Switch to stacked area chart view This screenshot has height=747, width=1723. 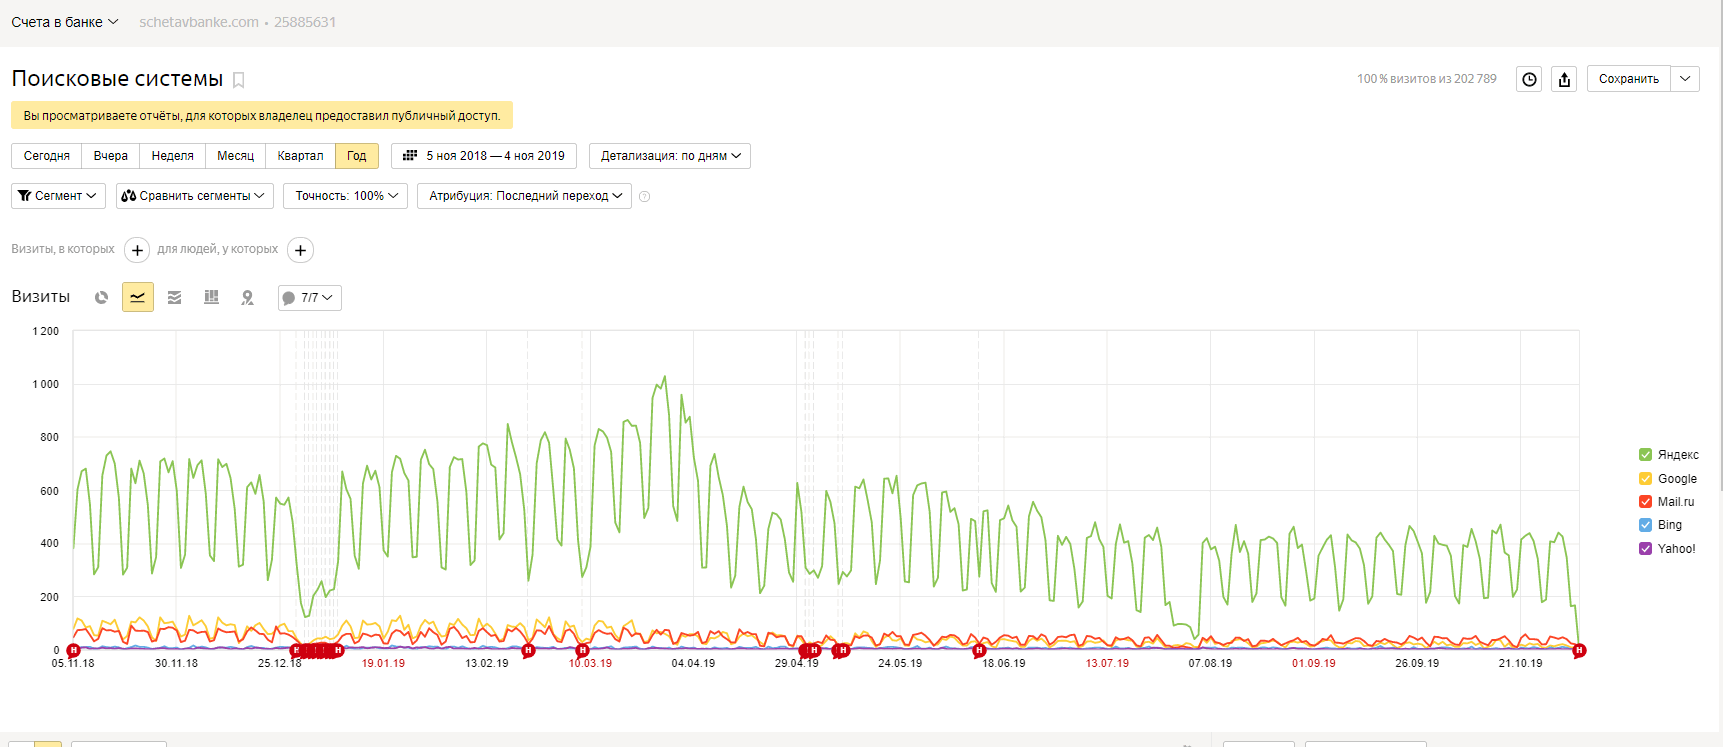click(x=174, y=297)
